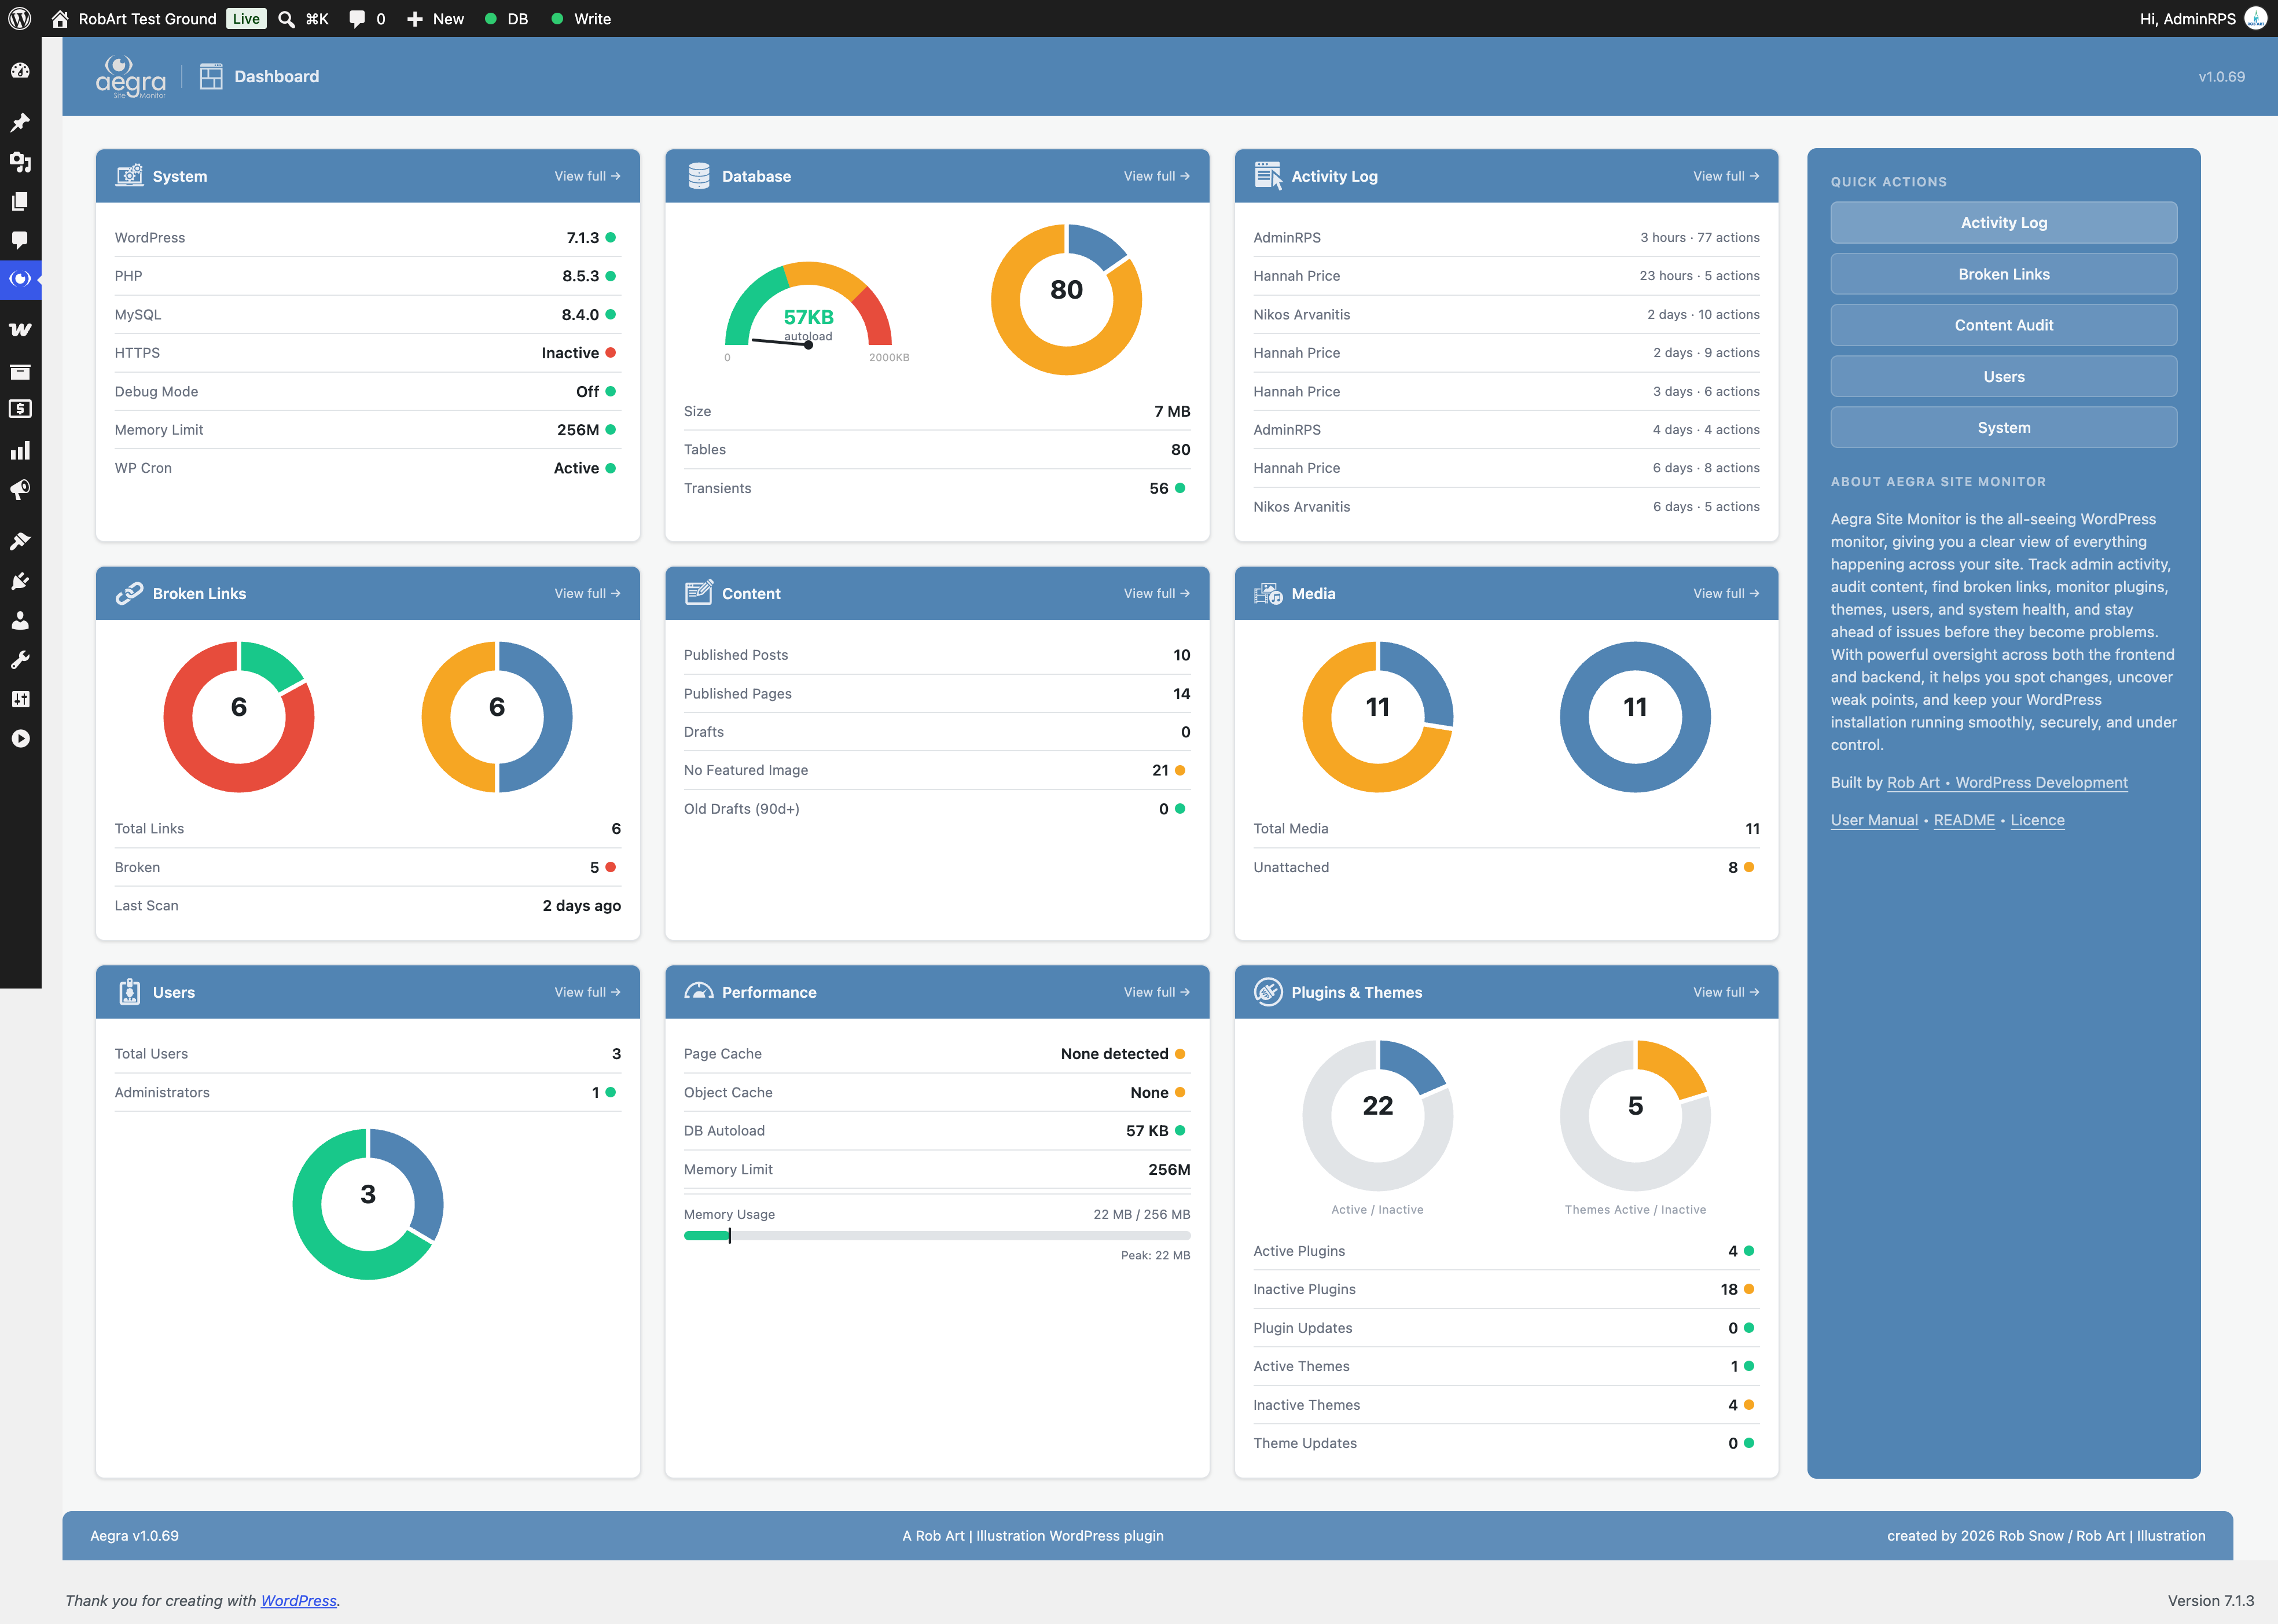The image size is (2278, 1624).
Task: Click the Content Audit quick action button
Action: [x=2003, y=325]
